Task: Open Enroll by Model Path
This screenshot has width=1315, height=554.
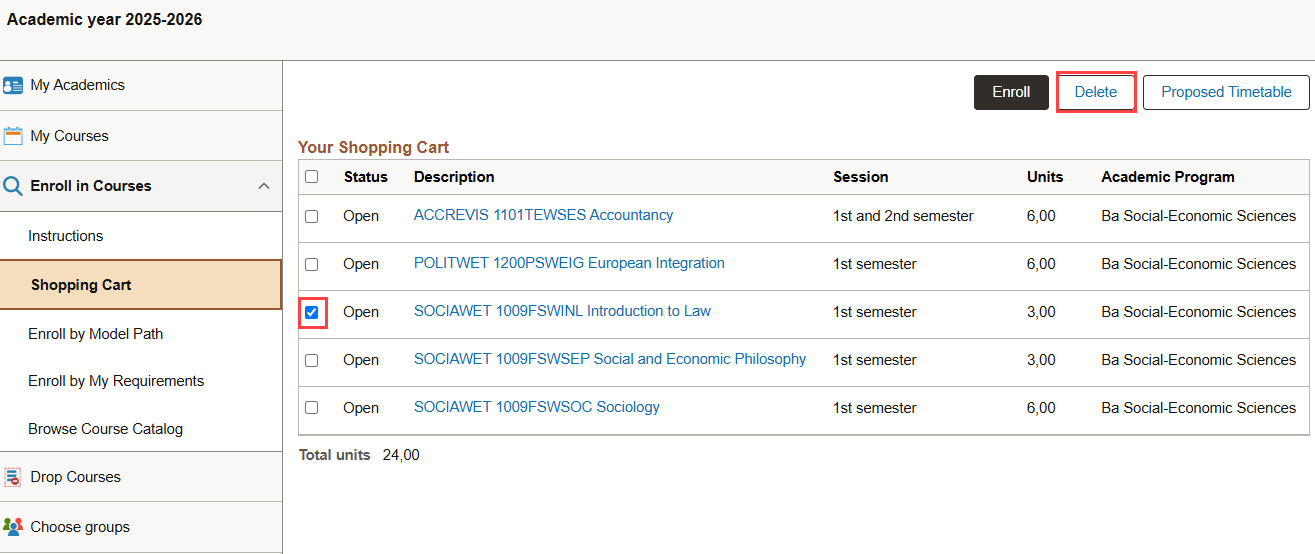Action: pyautogui.click(x=96, y=334)
